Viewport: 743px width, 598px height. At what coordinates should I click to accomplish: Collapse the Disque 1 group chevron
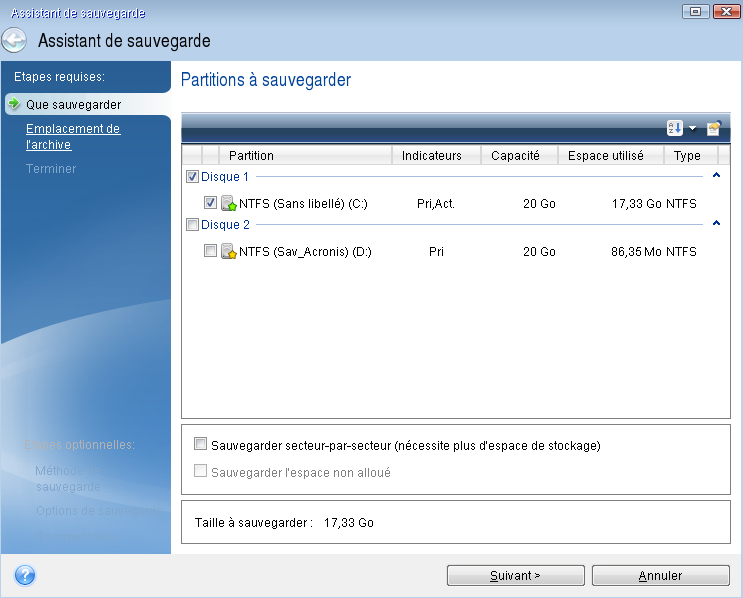716,175
